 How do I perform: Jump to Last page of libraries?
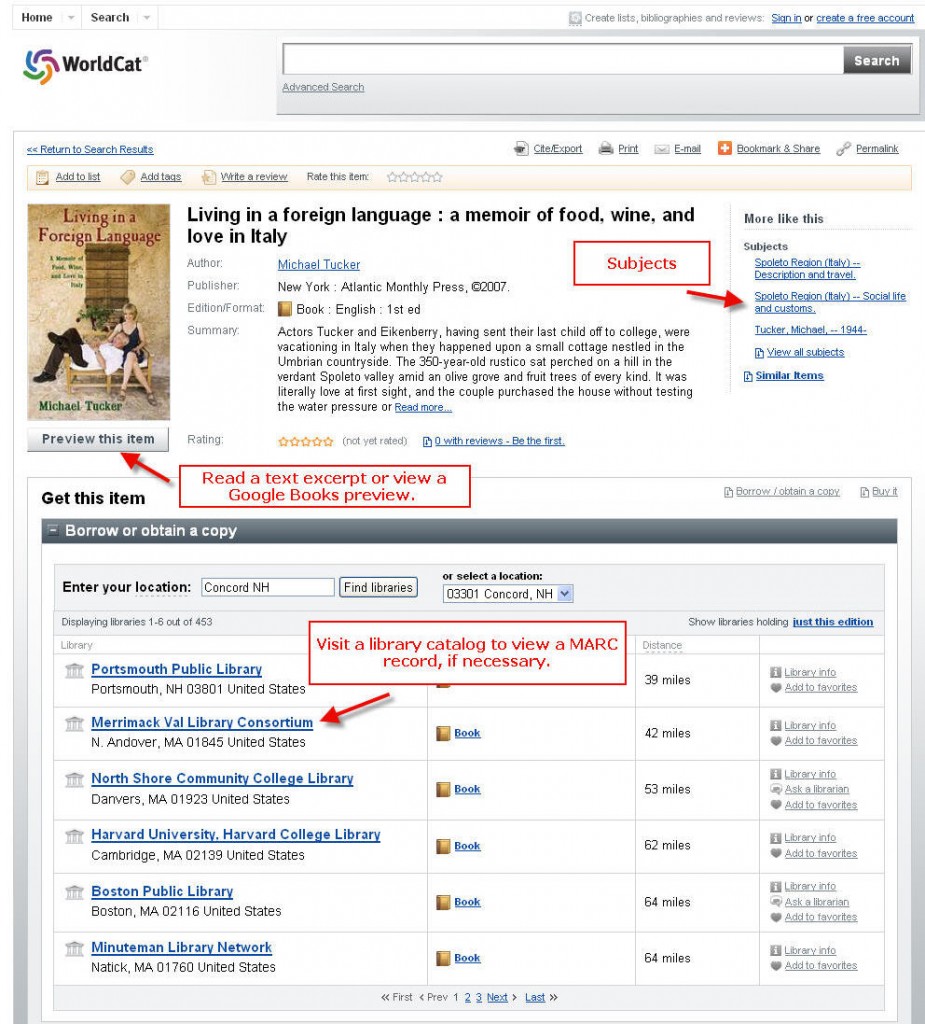coord(535,997)
